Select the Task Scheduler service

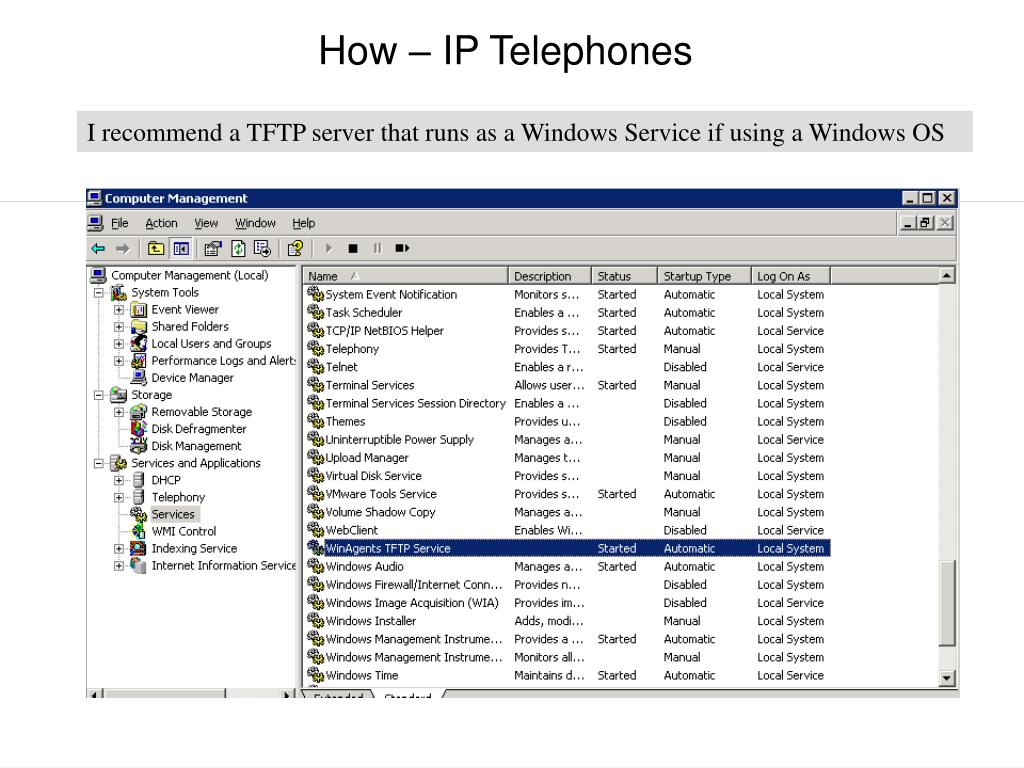coord(364,313)
